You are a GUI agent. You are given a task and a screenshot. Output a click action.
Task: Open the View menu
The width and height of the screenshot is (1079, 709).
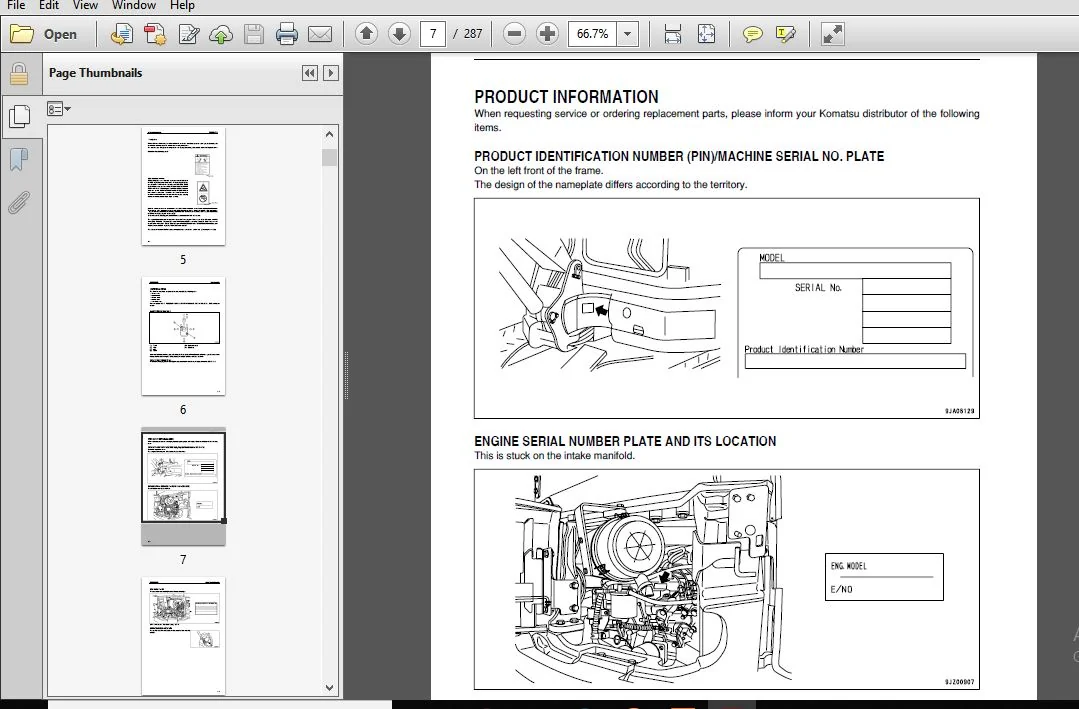click(x=85, y=6)
